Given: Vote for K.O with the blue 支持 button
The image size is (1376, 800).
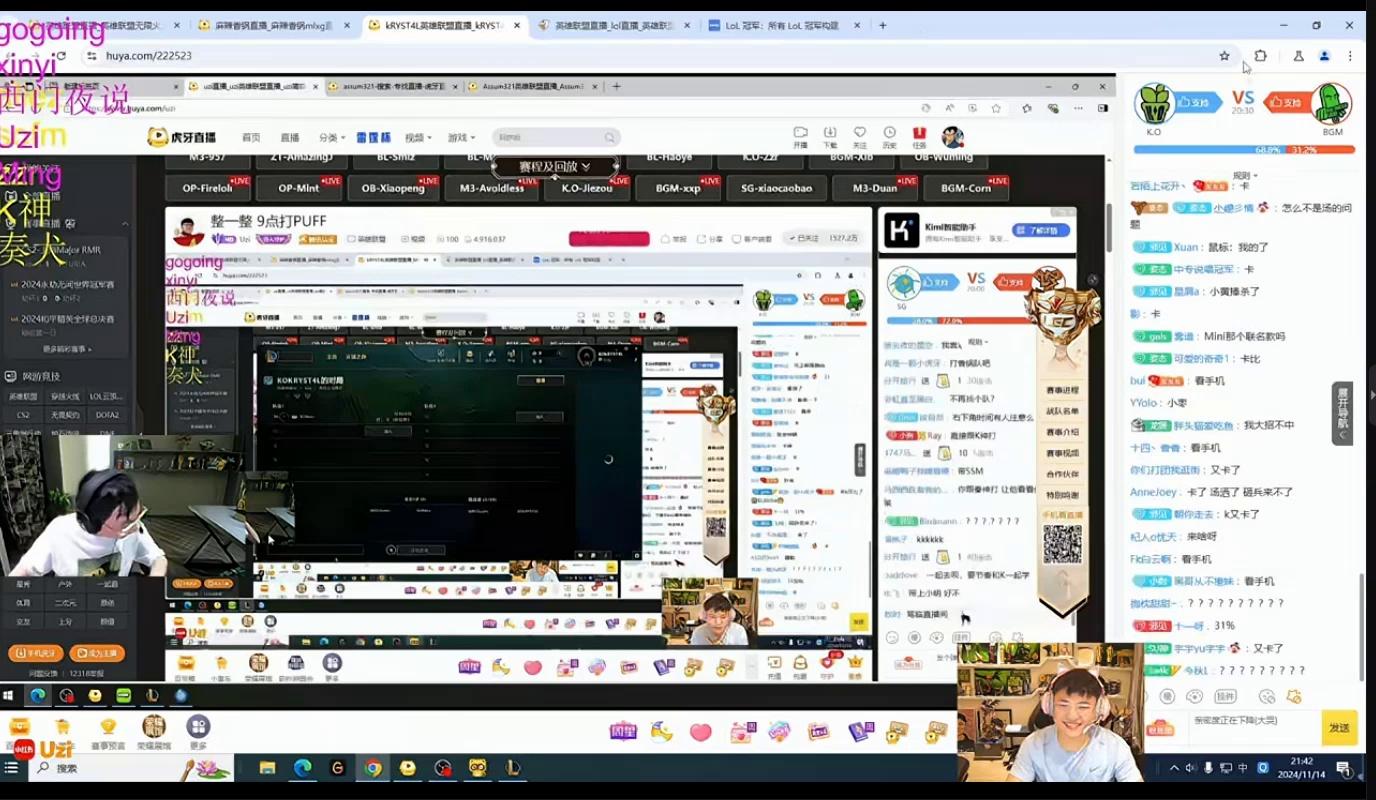Looking at the screenshot, I should (x=1198, y=102).
